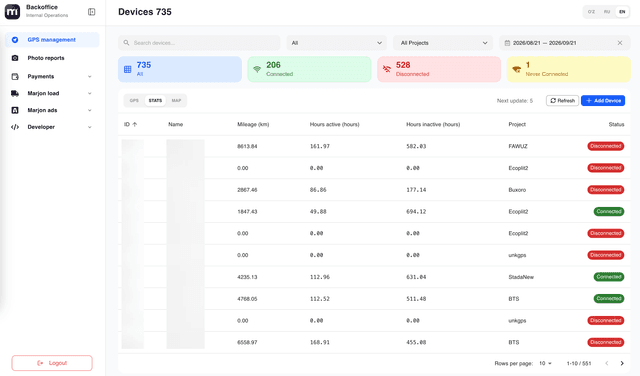Click the Backoffice logo icon
This screenshot has width=640, height=376.
(12, 11)
